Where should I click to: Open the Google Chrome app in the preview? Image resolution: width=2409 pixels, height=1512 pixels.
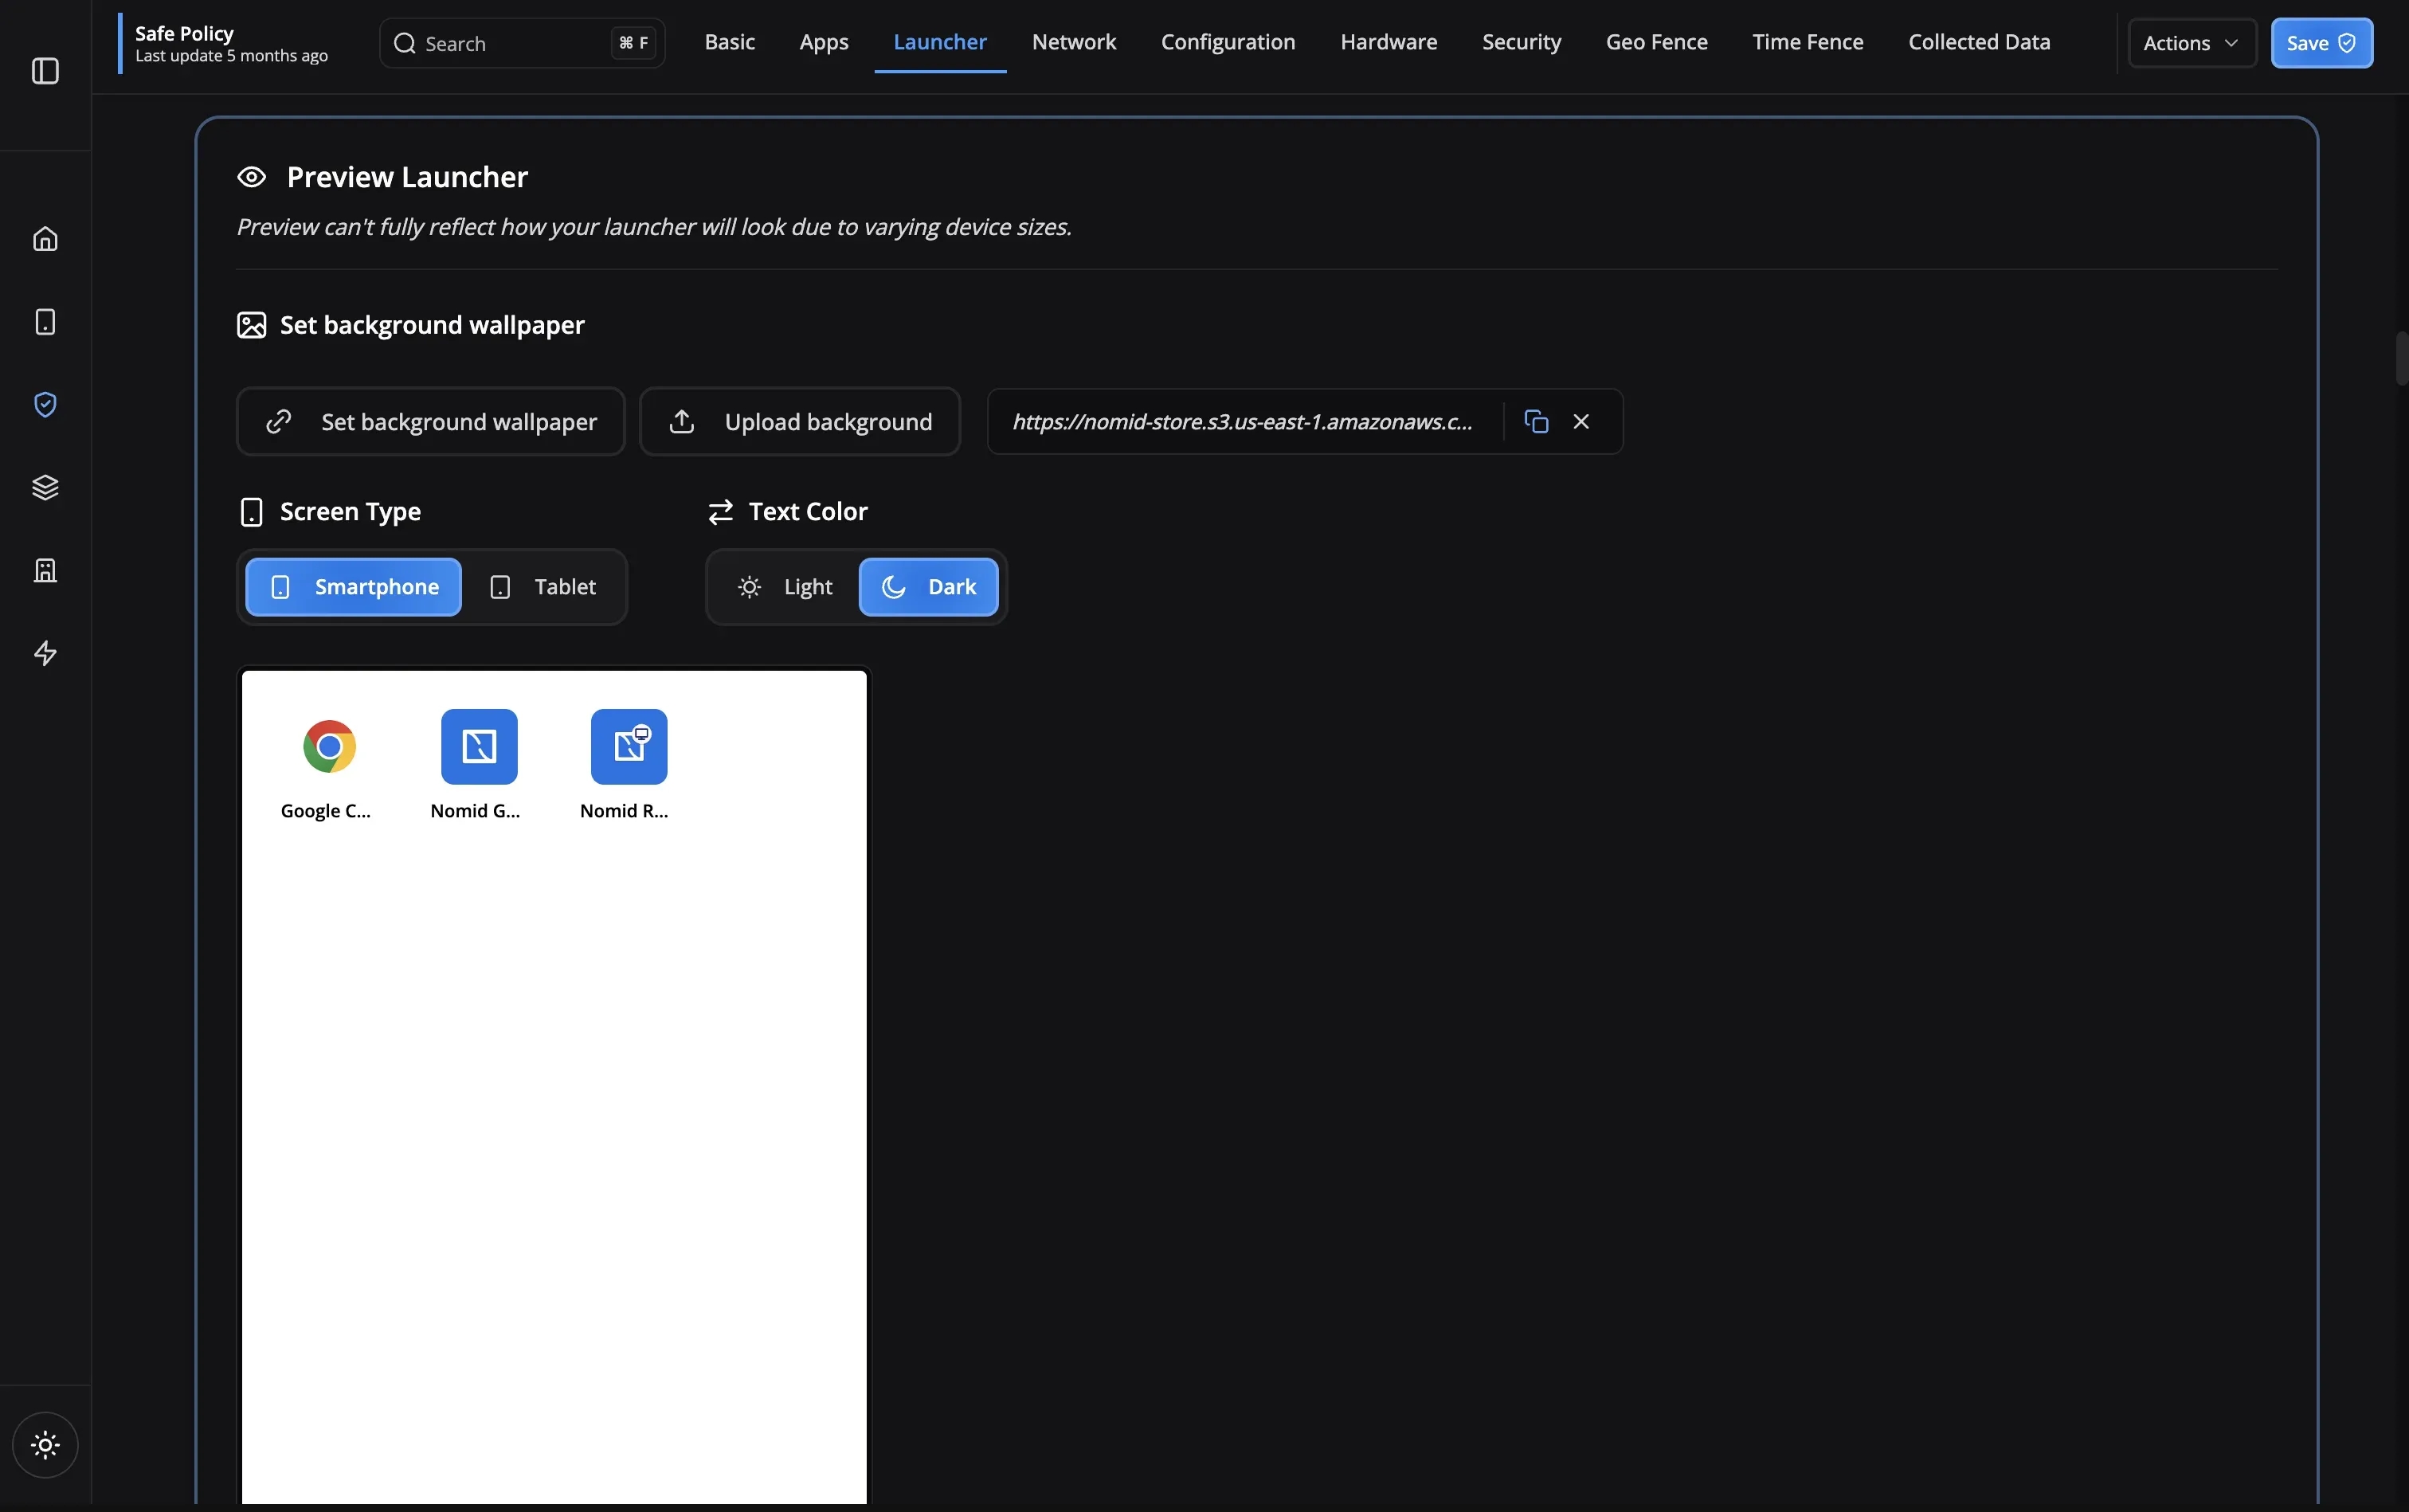tap(327, 747)
